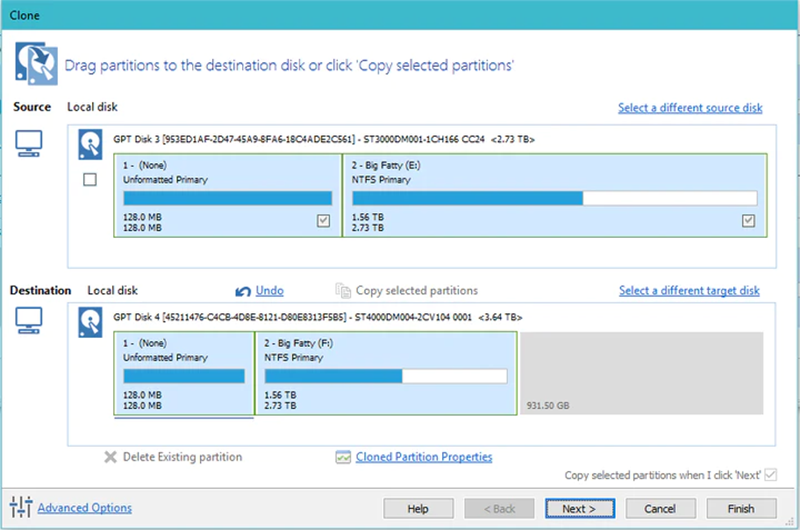Toggle 'Copy selected partitions when I click Next'
This screenshot has height=530, width=800.
(x=771, y=475)
